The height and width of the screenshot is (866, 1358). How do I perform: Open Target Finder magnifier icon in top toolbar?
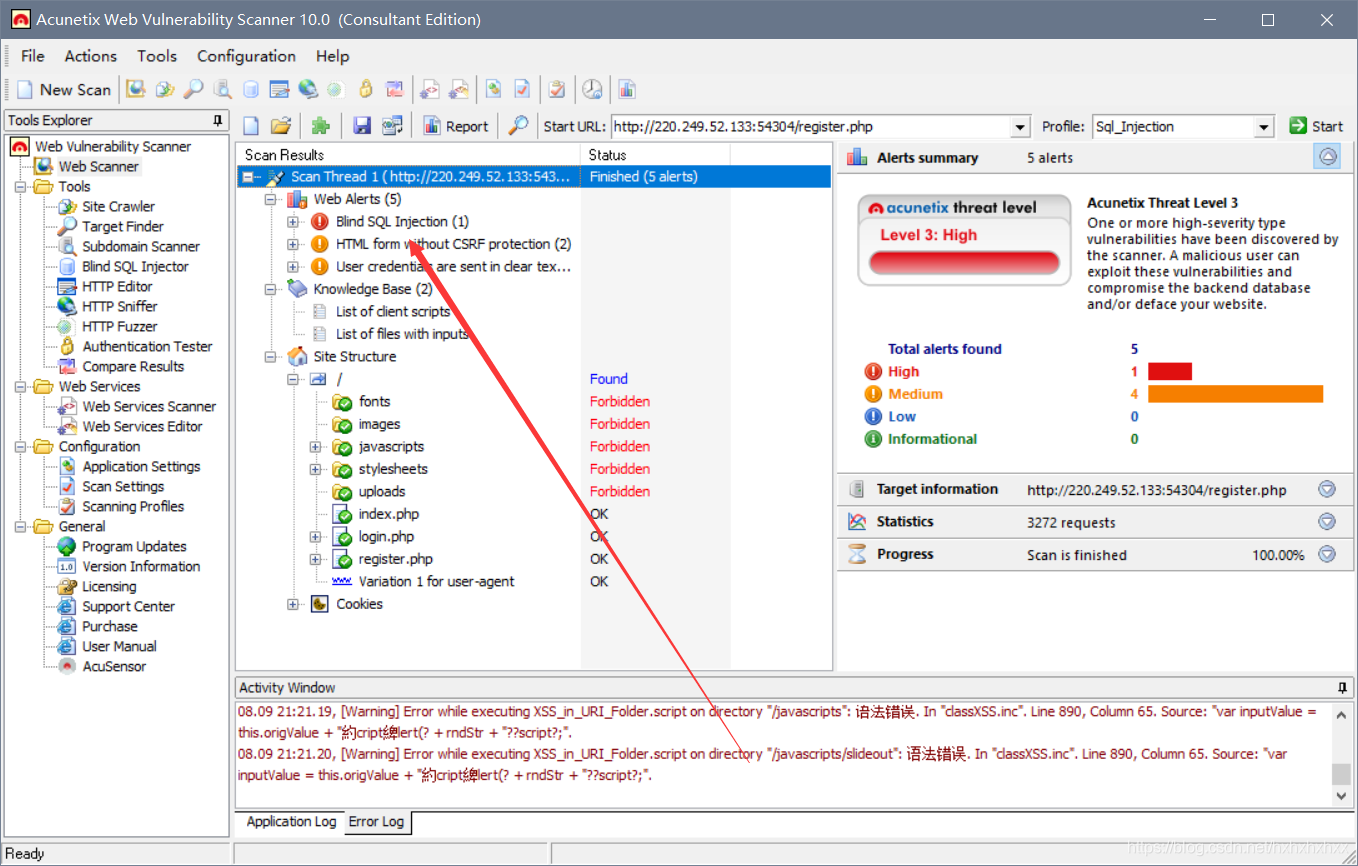click(x=193, y=90)
